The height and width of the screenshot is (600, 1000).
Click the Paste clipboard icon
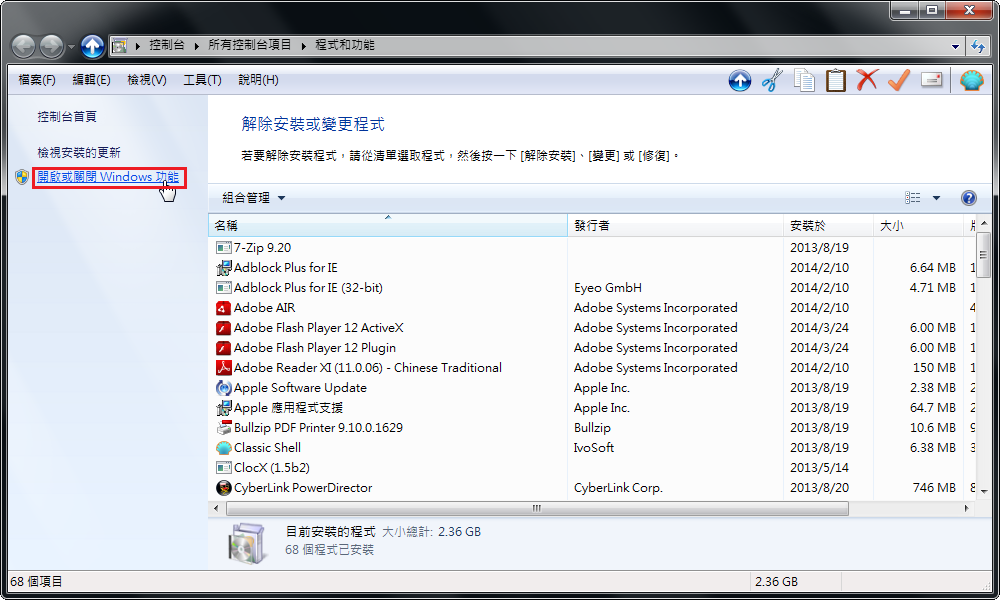click(835, 81)
